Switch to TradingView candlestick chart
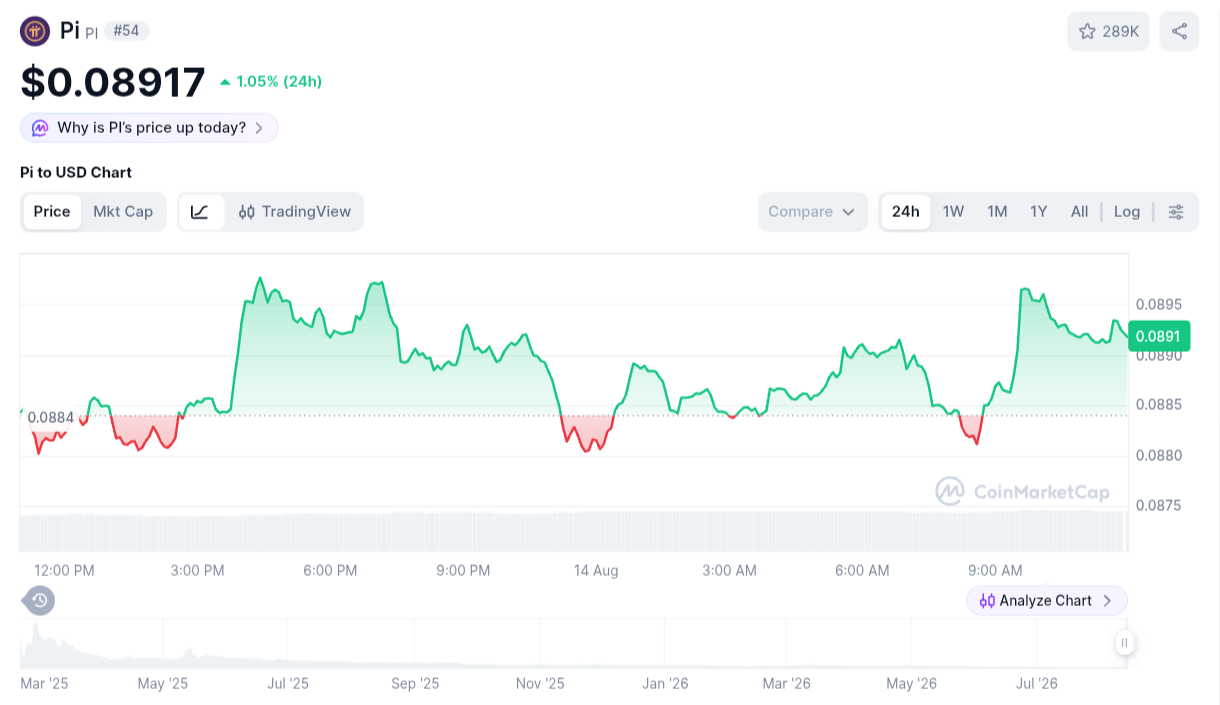Image resolution: width=1220 pixels, height=705 pixels. click(295, 212)
